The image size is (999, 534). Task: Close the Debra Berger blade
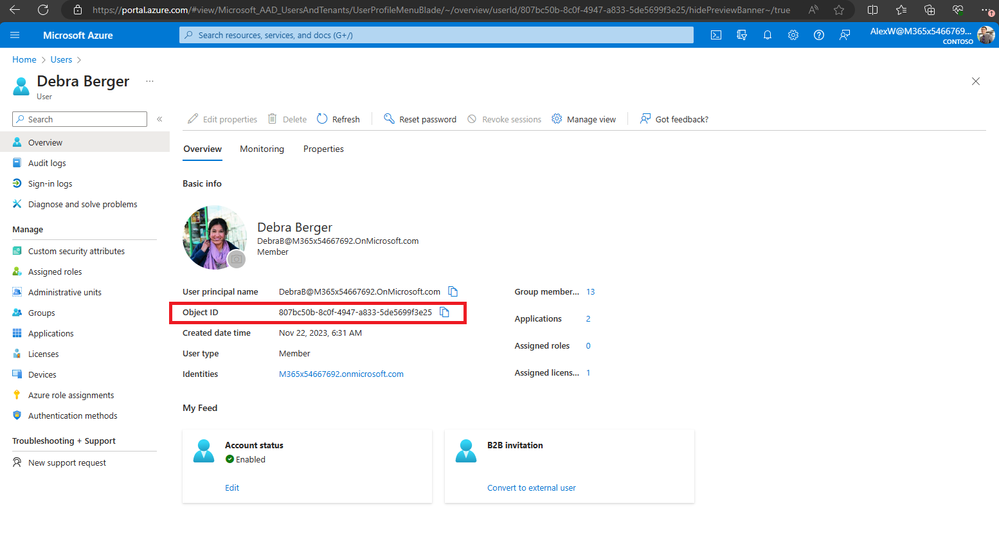tap(975, 81)
